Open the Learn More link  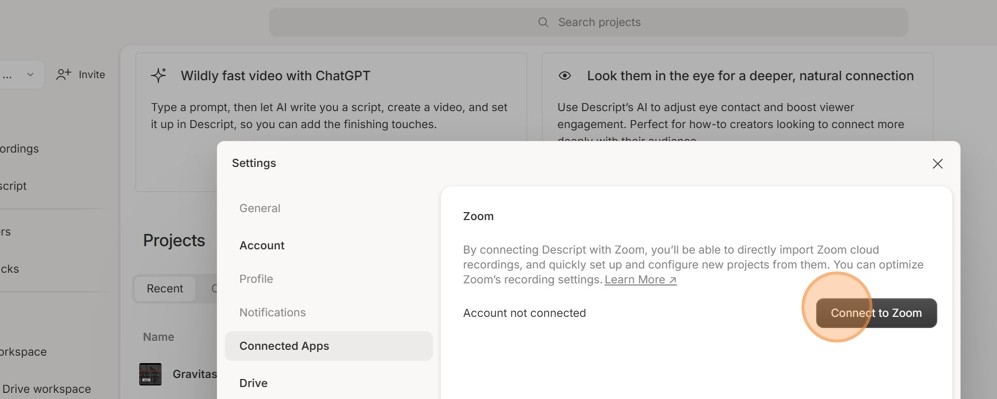click(640, 280)
